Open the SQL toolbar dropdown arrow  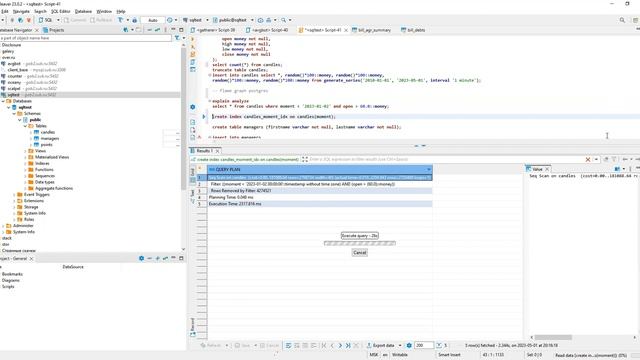click(x=58, y=20)
